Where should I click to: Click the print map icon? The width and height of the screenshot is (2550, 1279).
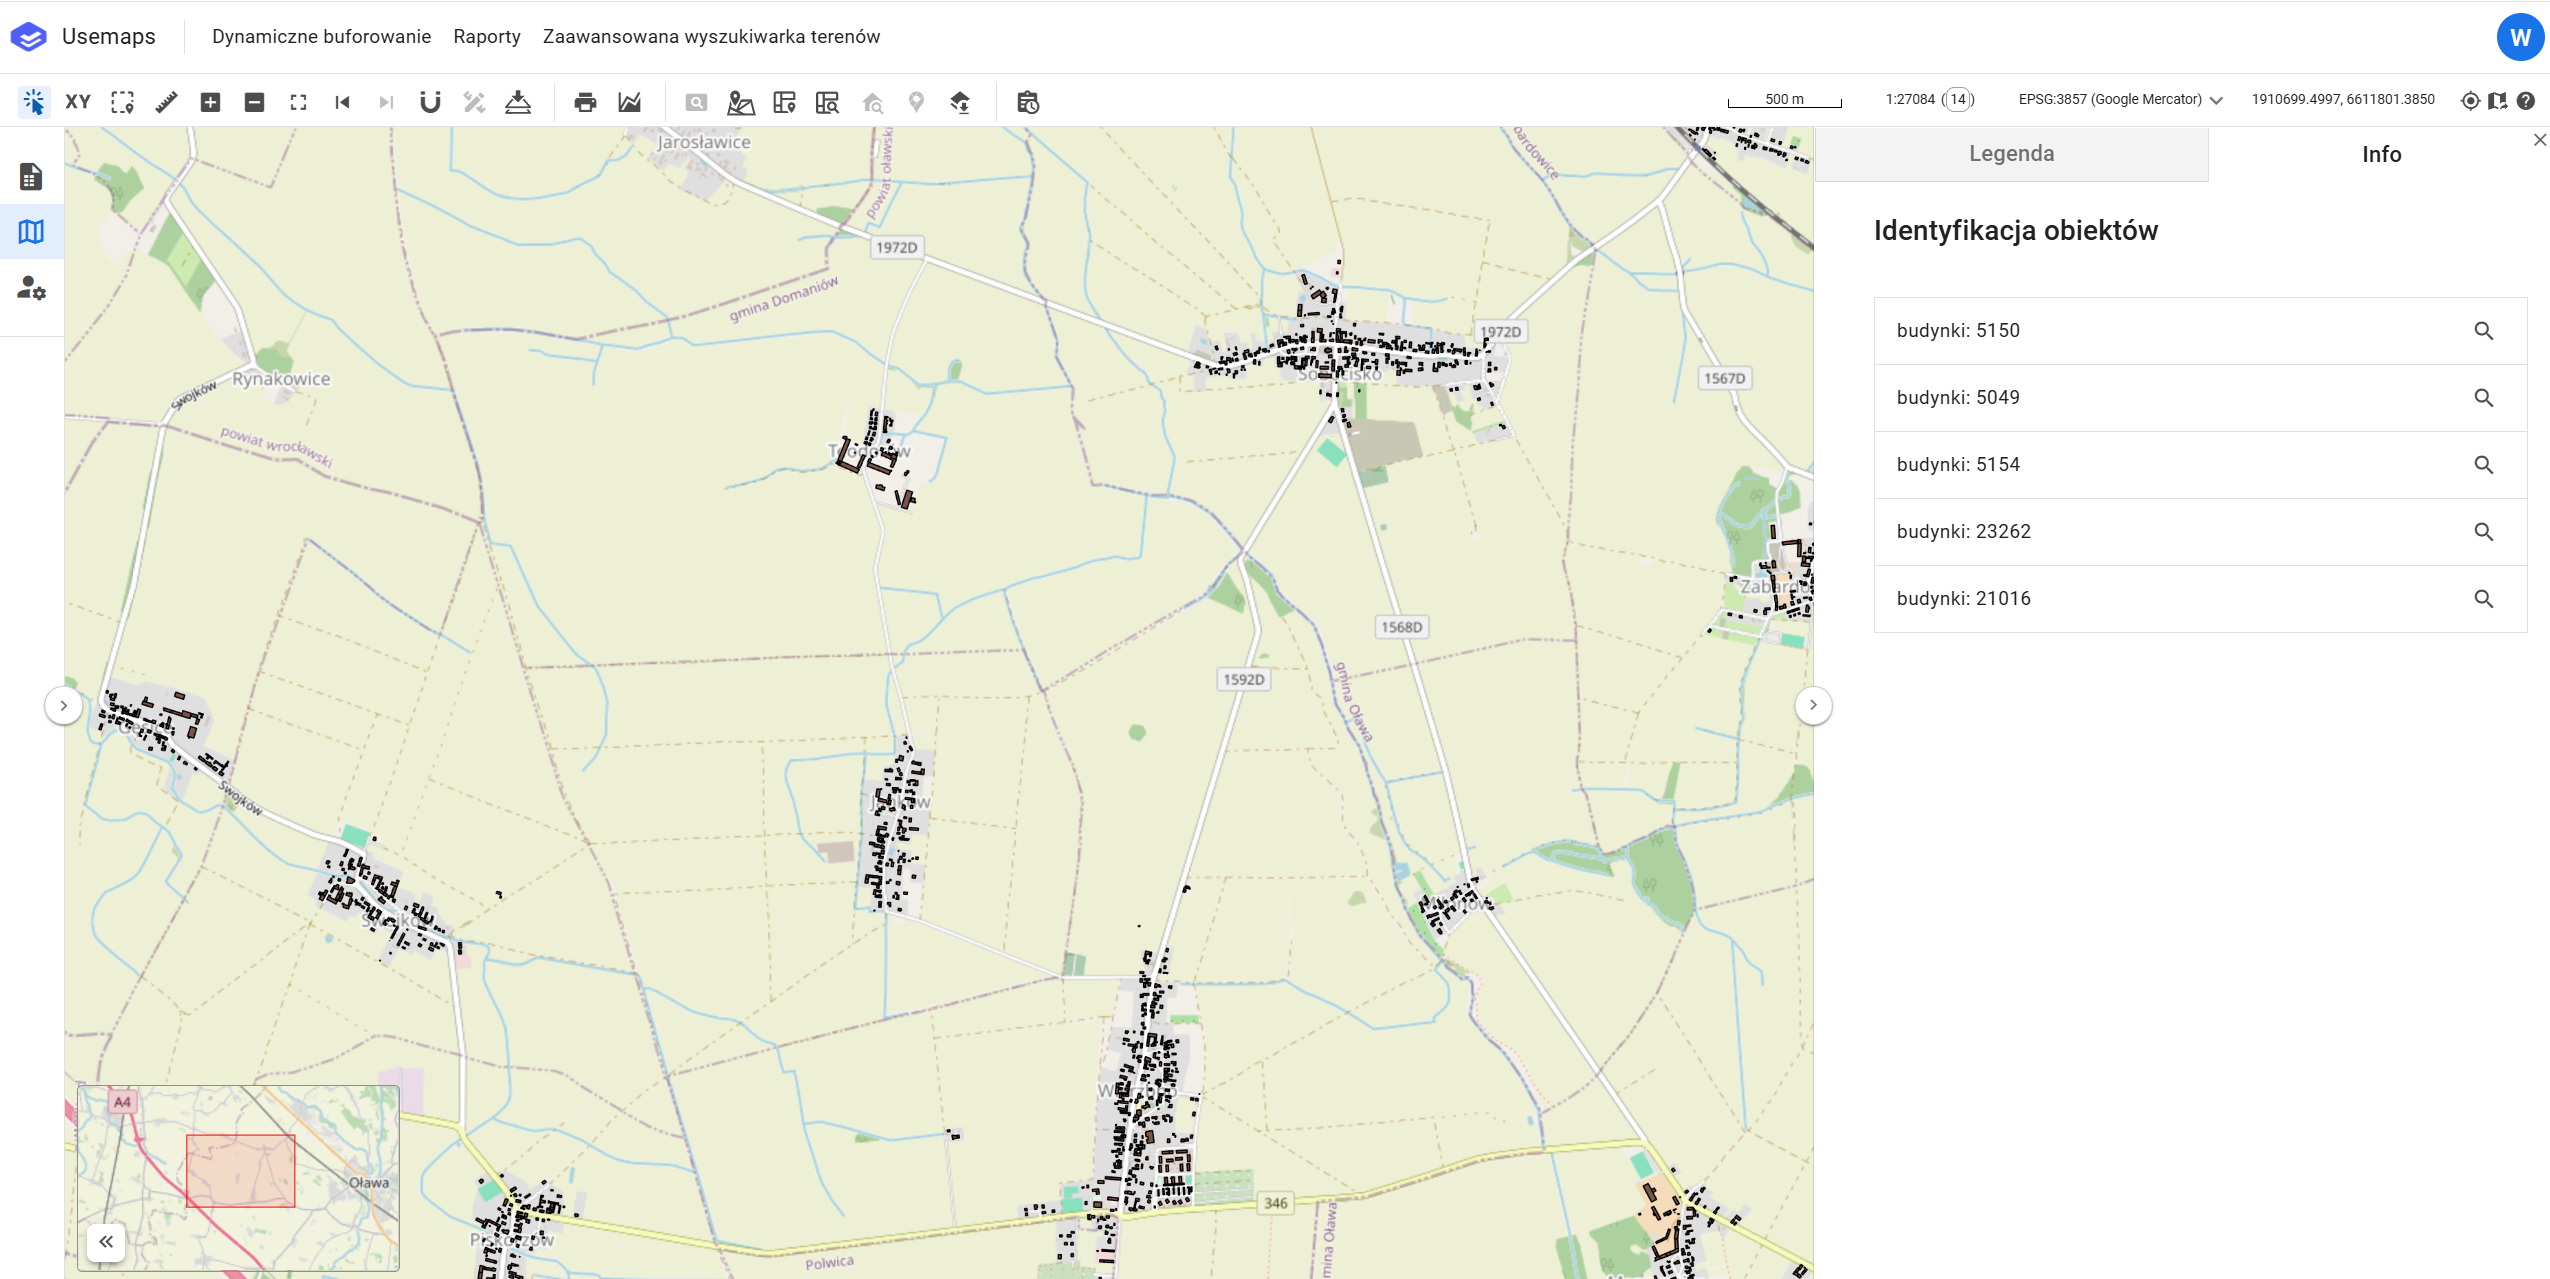tap(585, 102)
